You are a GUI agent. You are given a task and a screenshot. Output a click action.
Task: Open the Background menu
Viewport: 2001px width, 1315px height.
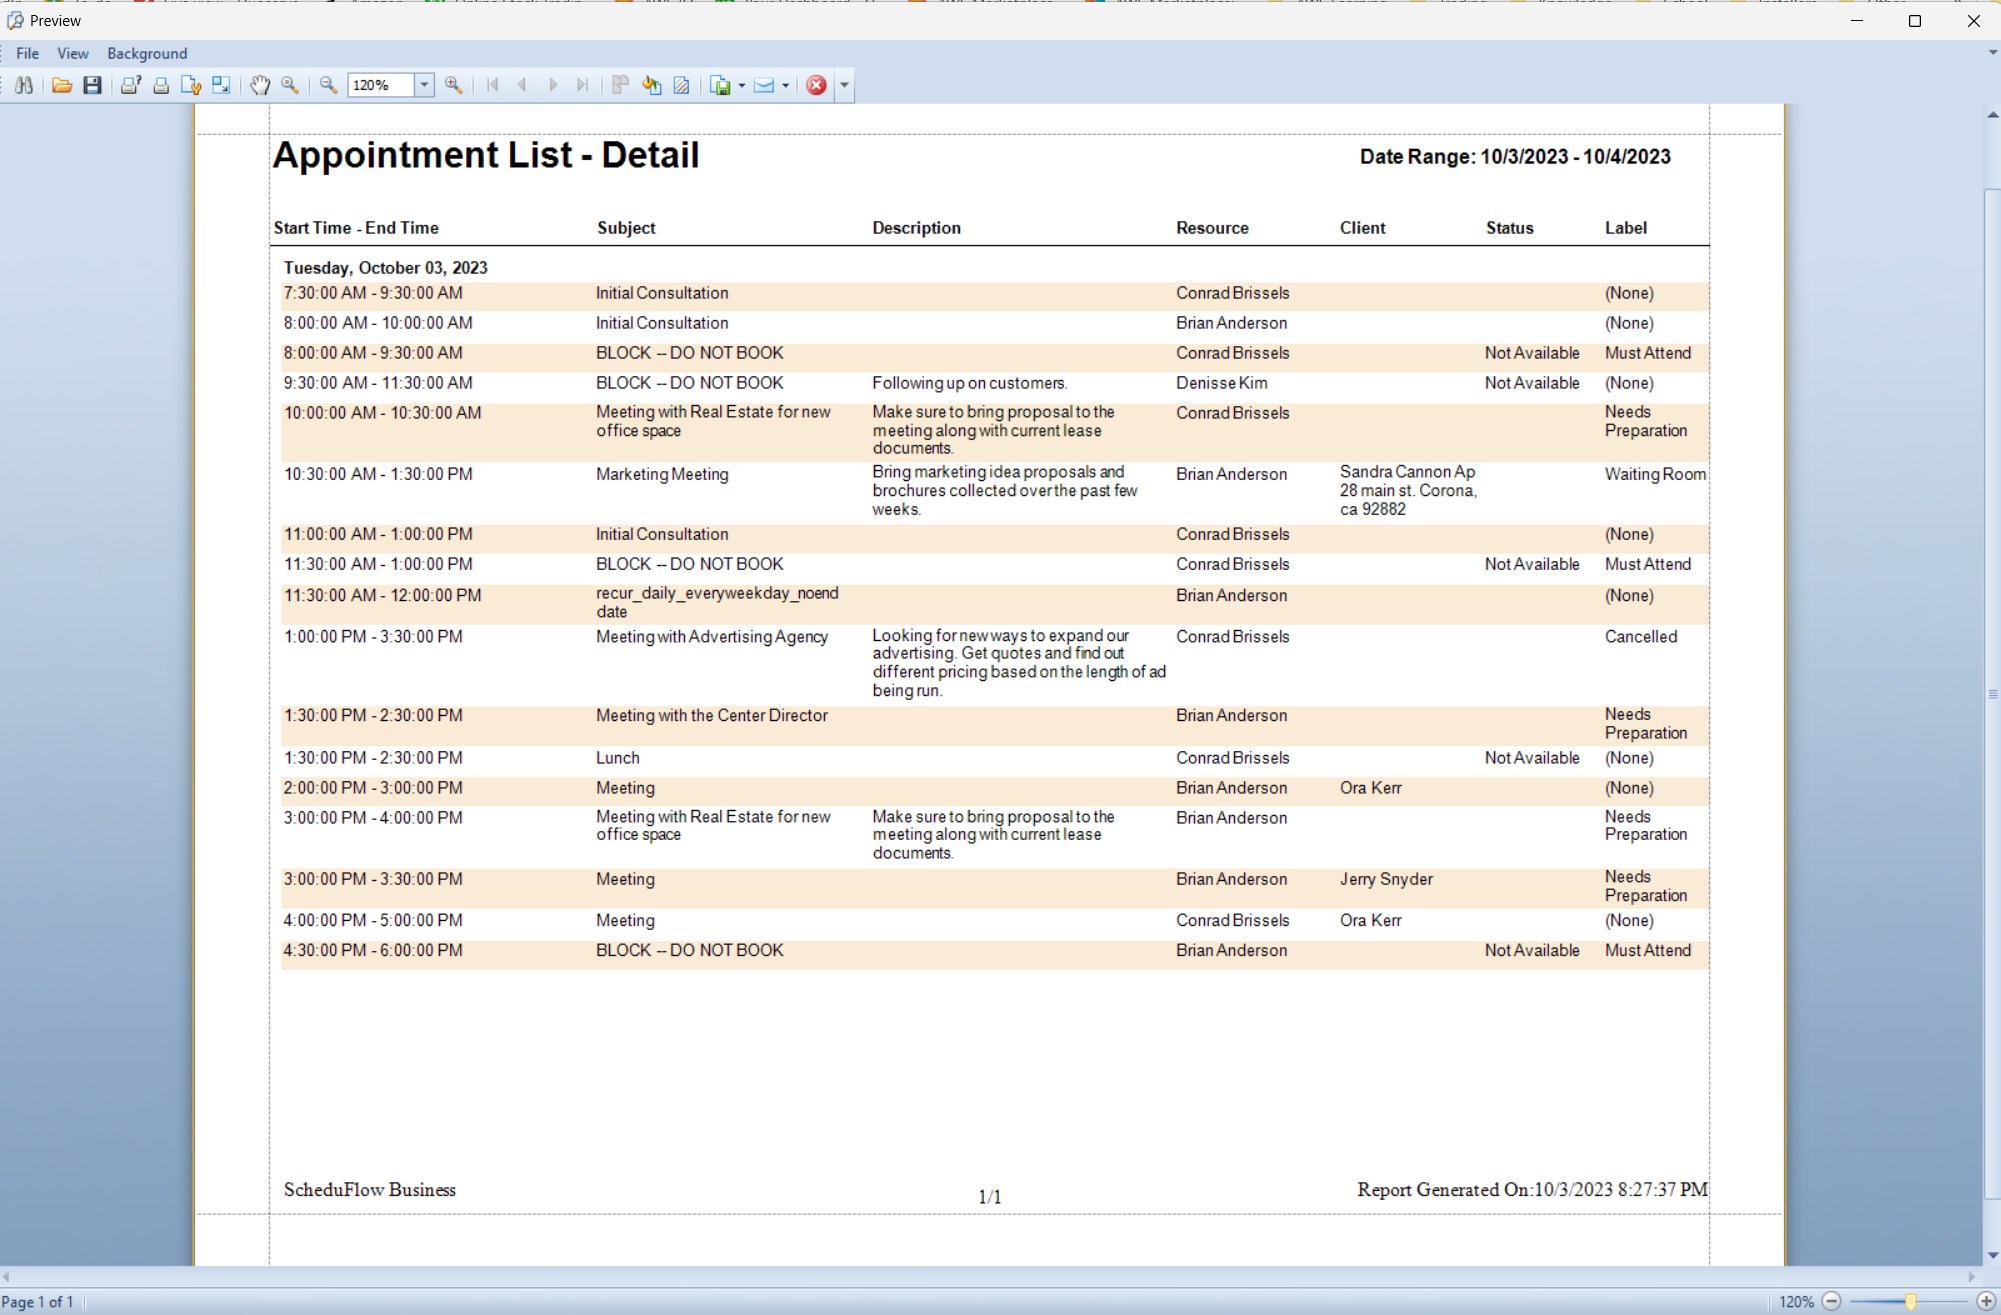pyautogui.click(x=147, y=53)
